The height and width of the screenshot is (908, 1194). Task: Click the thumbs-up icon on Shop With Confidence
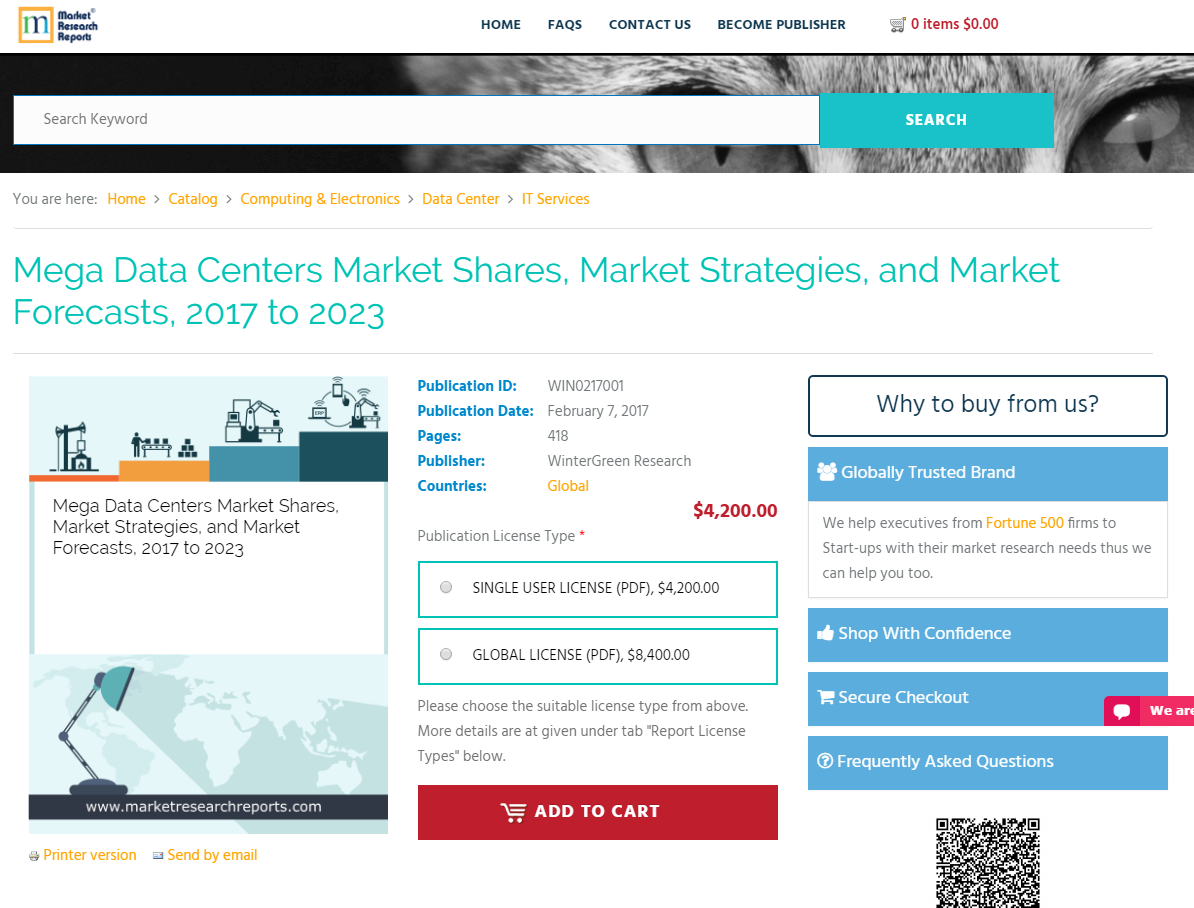824,633
